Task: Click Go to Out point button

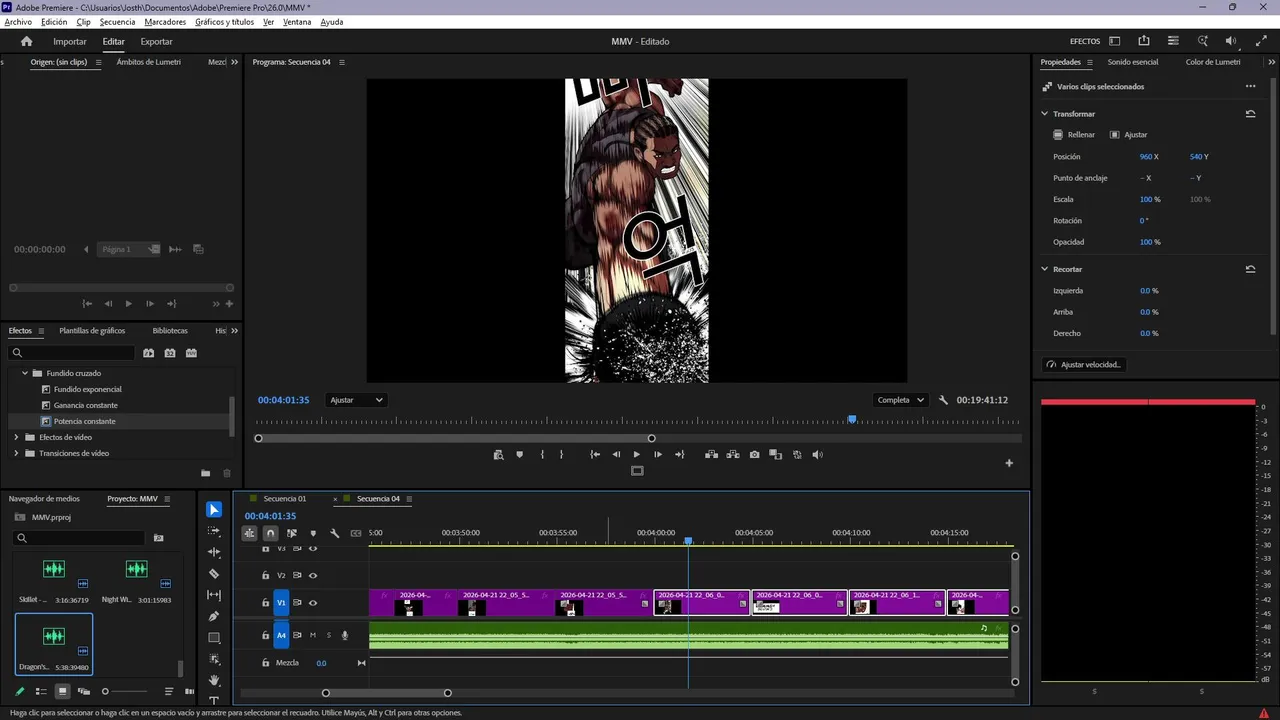Action: pyautogui.click(x=680, y=455)
